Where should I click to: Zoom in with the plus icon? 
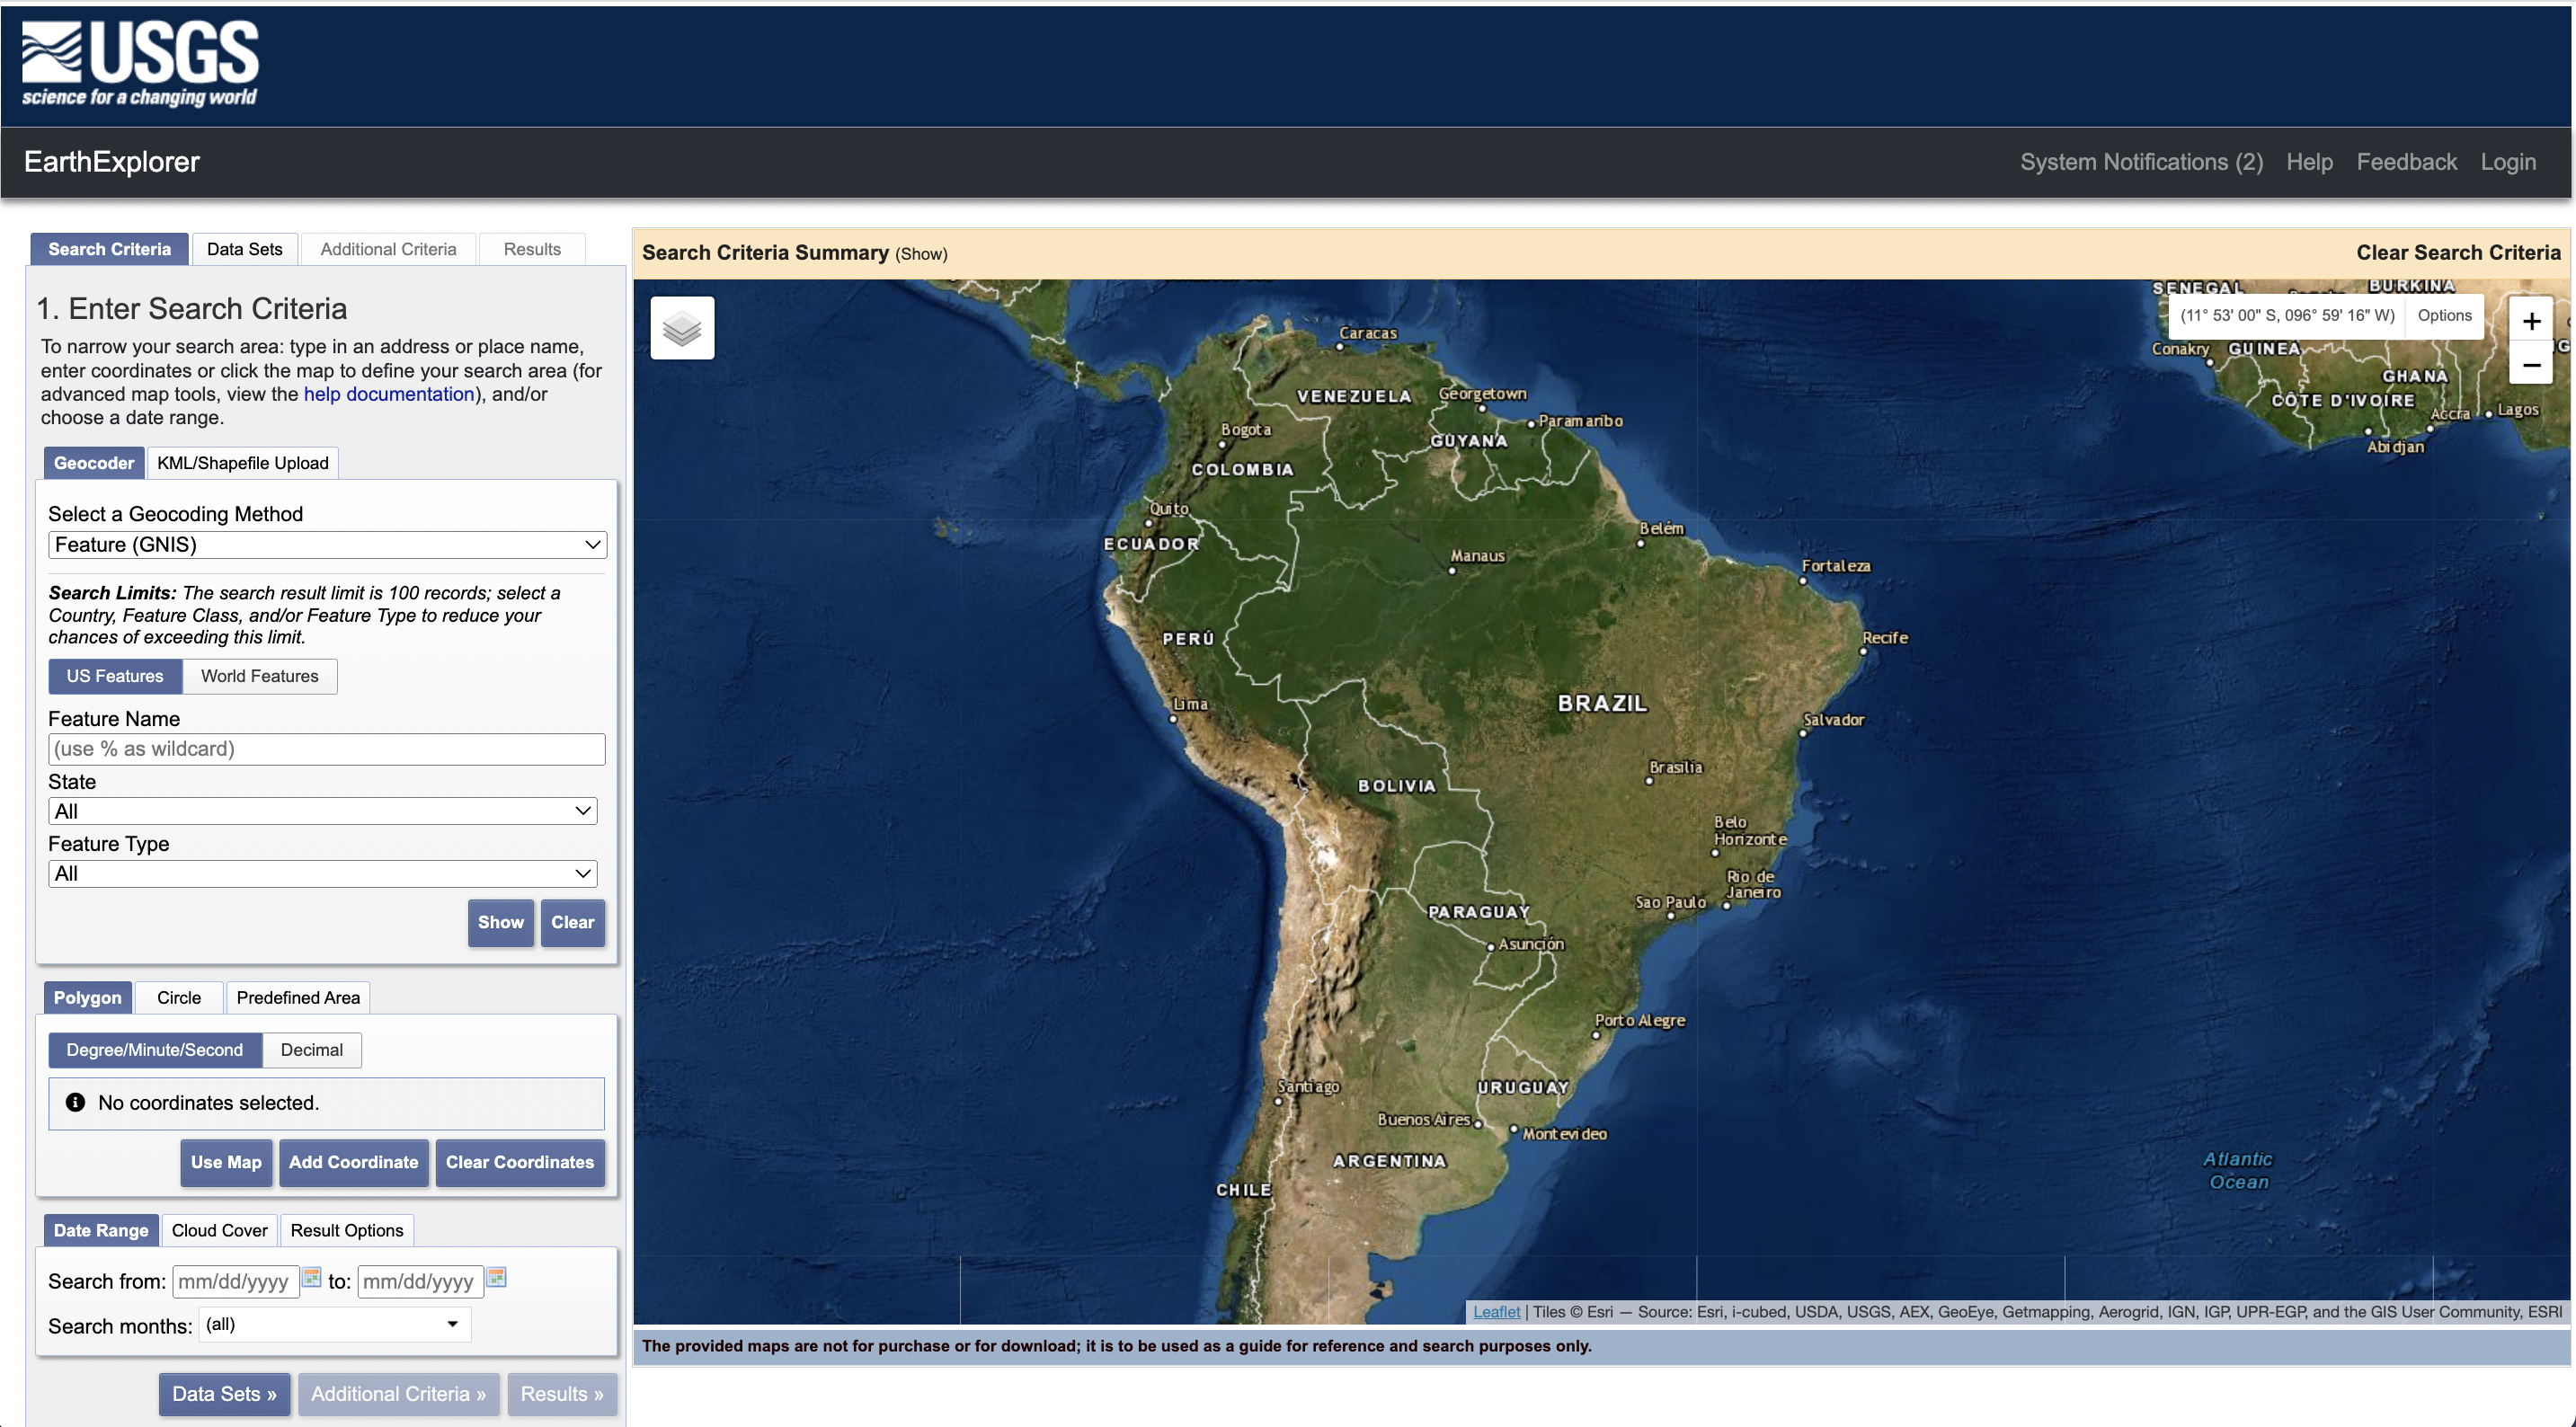2531,321
